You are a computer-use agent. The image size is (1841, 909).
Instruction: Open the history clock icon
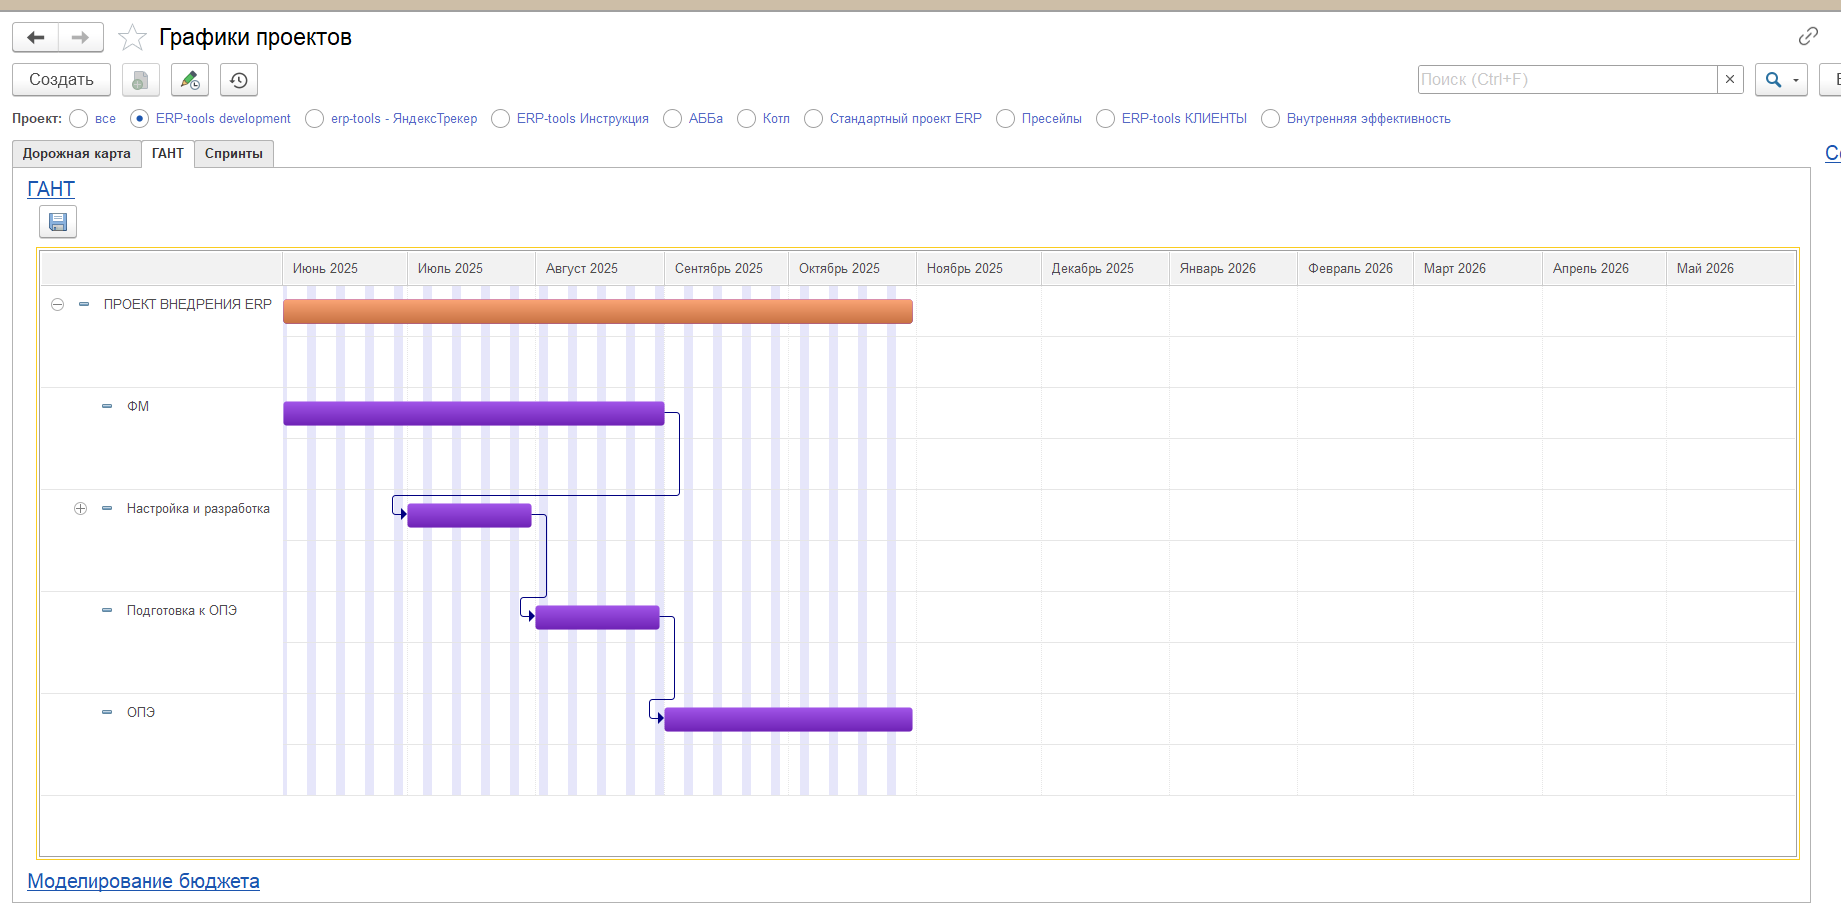pyautogui.click(x=239, y=80)
